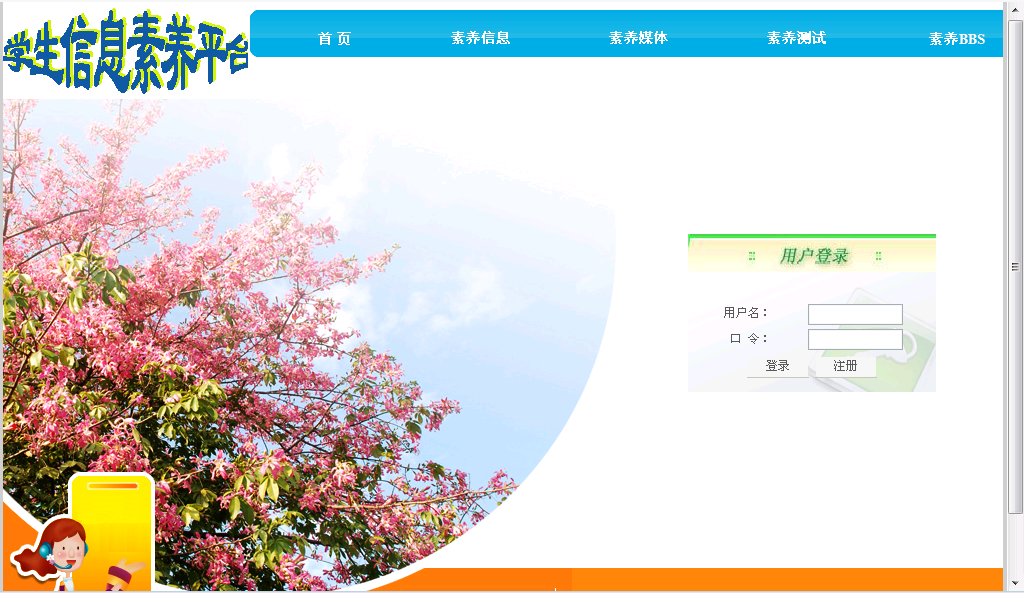Viewport: 1024px width, 593px height.
Task: Visit the 素养BBS navigation link
Action: tap(956, 39)
